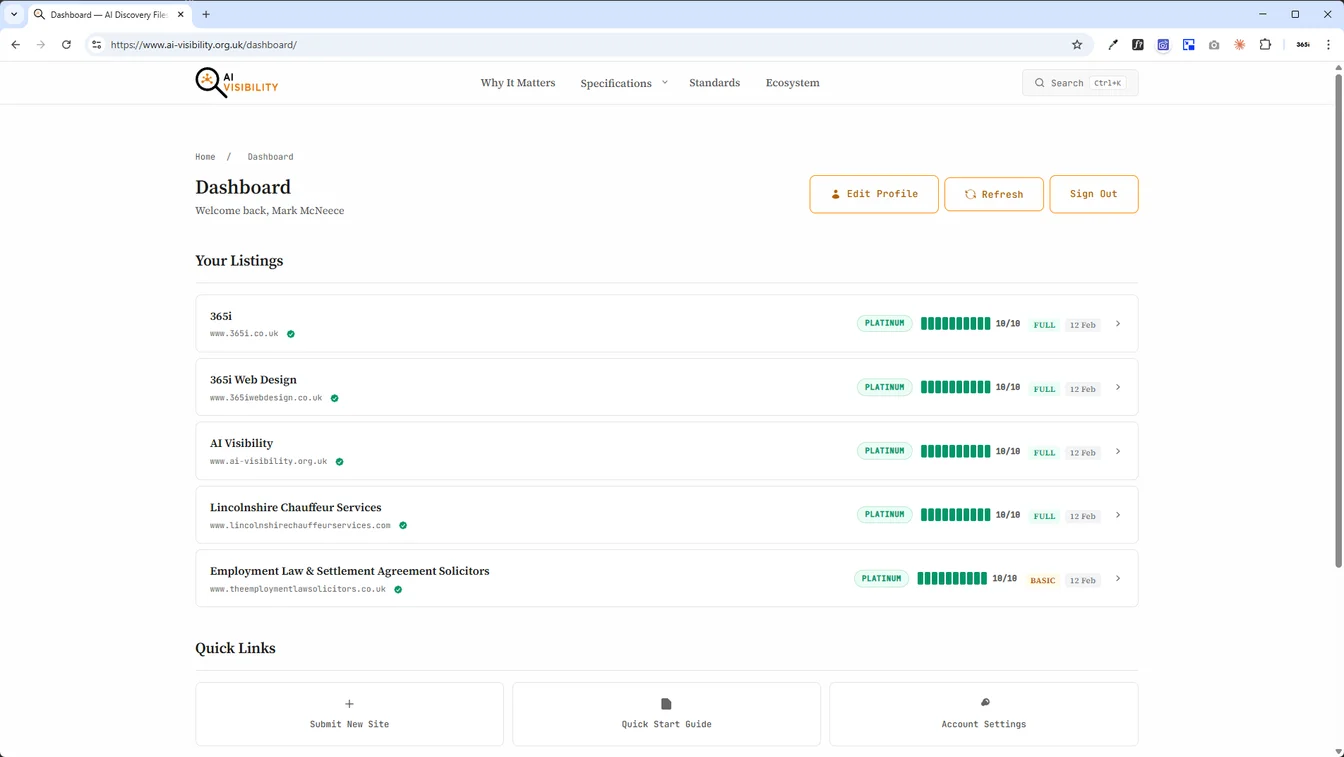Viewport: 1344px width, 757px height.
Task: Expand Lincolnshire Chauffeur Services chevron
Action: tap(1118, 515)
